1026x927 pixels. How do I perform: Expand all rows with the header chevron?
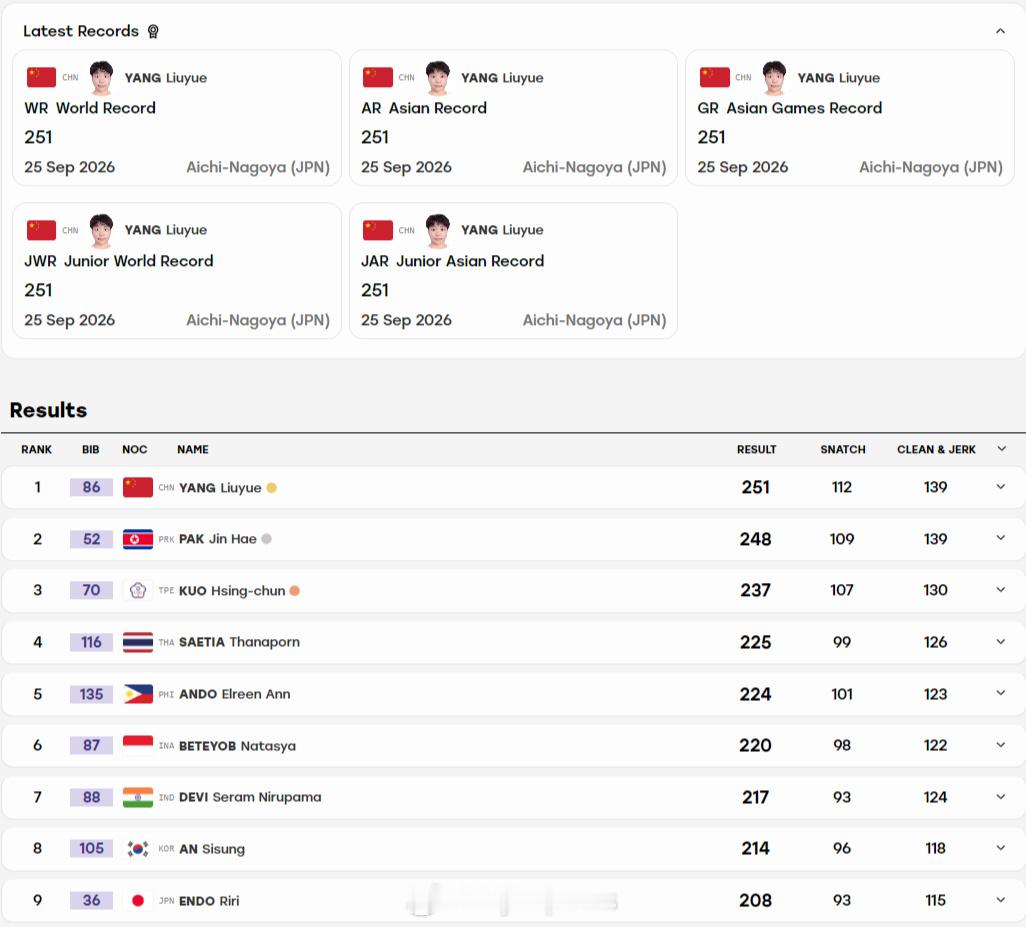[x=1001, y=449]
